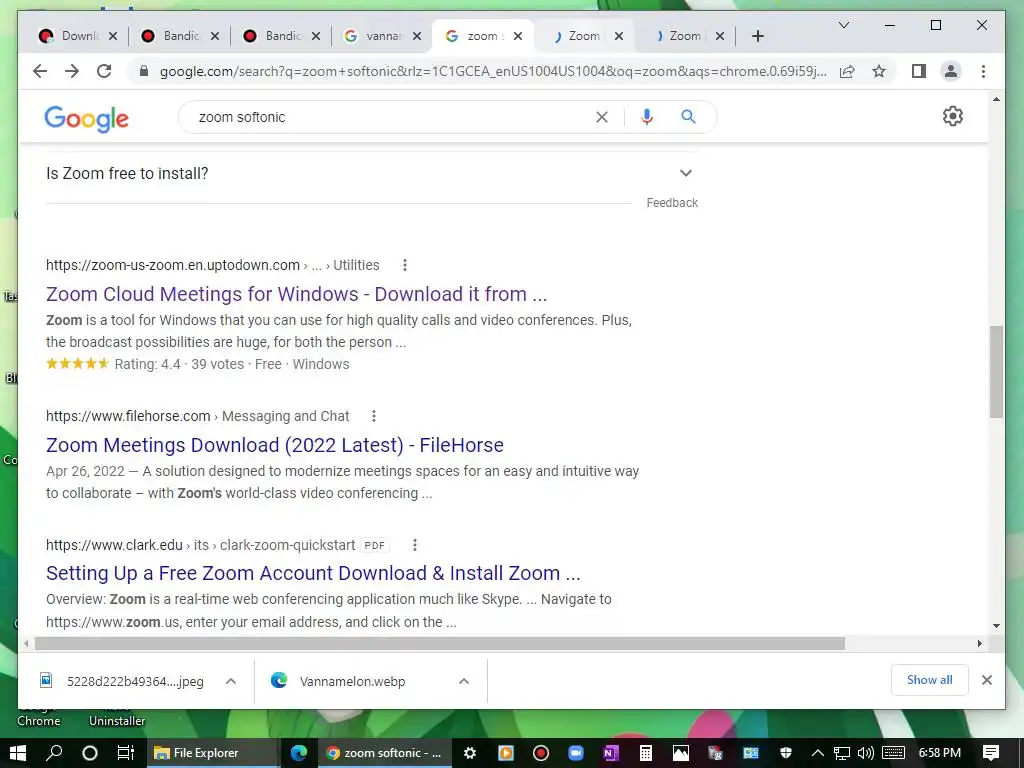This screenshot has width=1024, height=768.
Task: Clear the Google search box
Action: point(601,117)
